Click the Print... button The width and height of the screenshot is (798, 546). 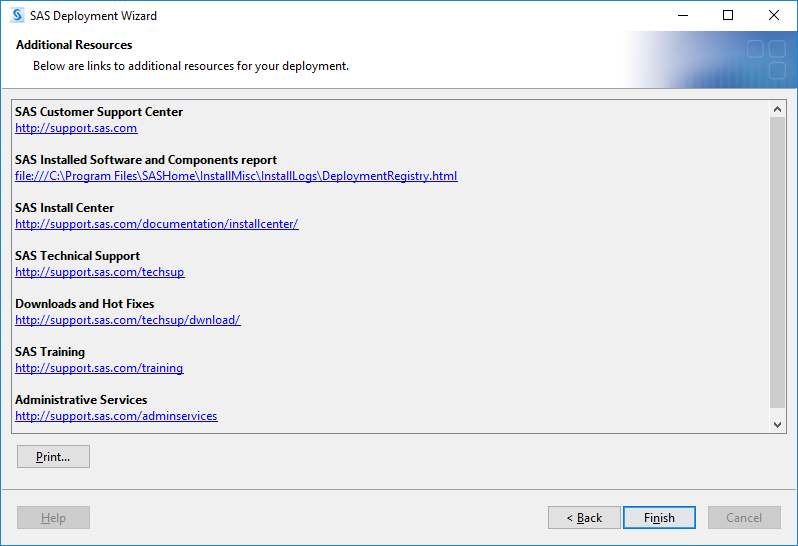[x=53, y=456]
